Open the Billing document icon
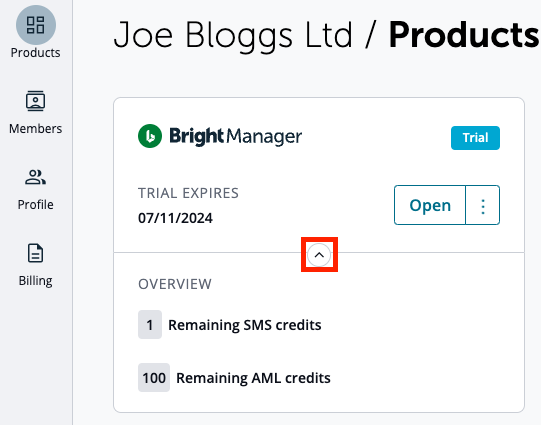This screenshot has height=425, width=541. click(x=35, y=253)
